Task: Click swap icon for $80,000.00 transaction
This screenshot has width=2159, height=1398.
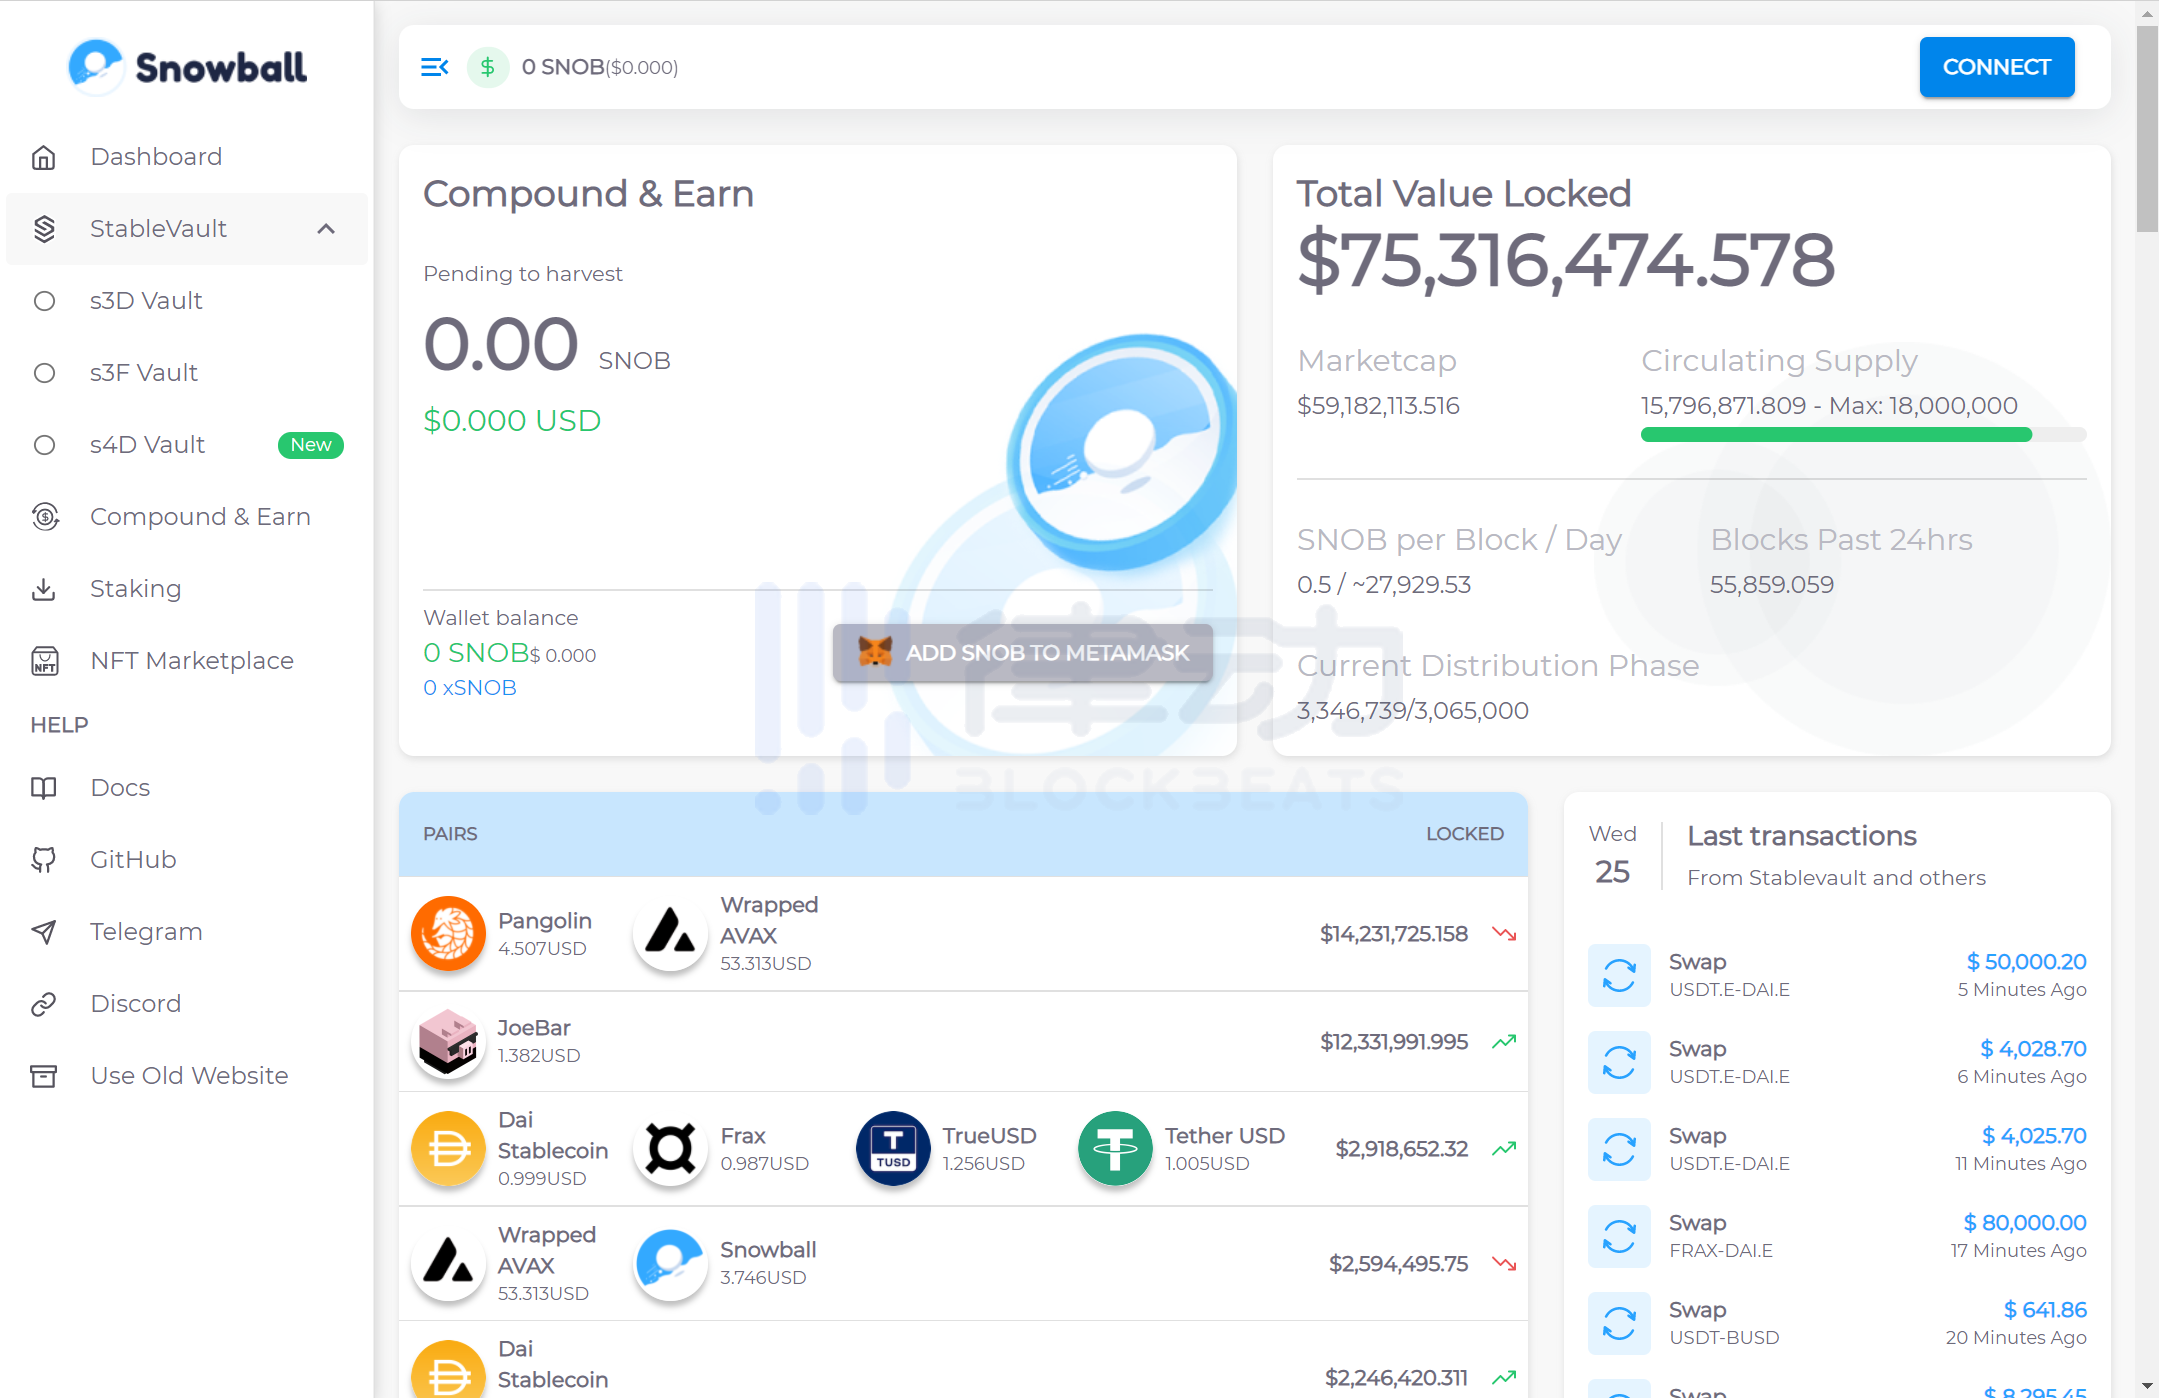Action: [x=1619, y=1236]
